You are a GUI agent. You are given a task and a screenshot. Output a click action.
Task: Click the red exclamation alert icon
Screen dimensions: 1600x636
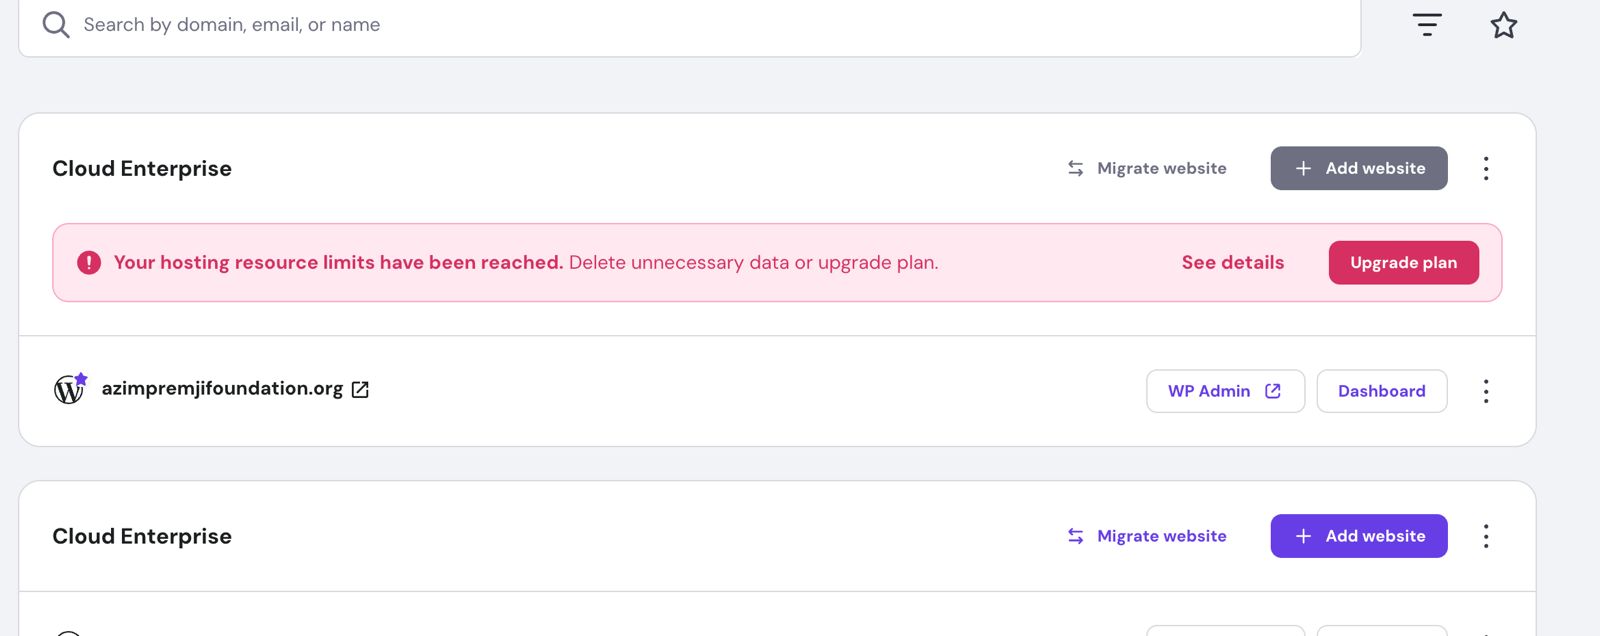click(x=89, y=263)
